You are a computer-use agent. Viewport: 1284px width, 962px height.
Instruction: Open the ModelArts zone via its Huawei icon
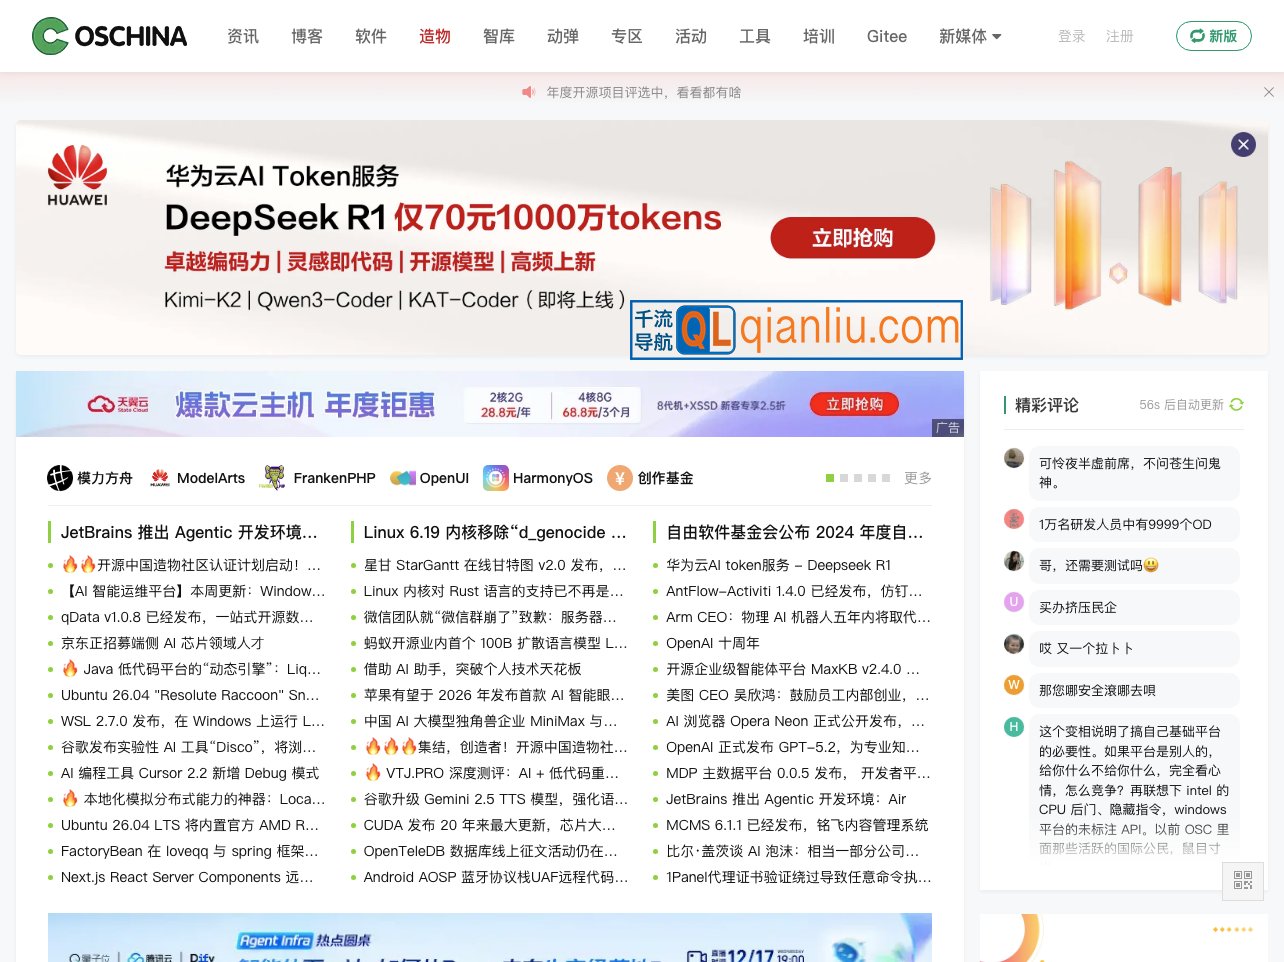[x=160, y=478]
